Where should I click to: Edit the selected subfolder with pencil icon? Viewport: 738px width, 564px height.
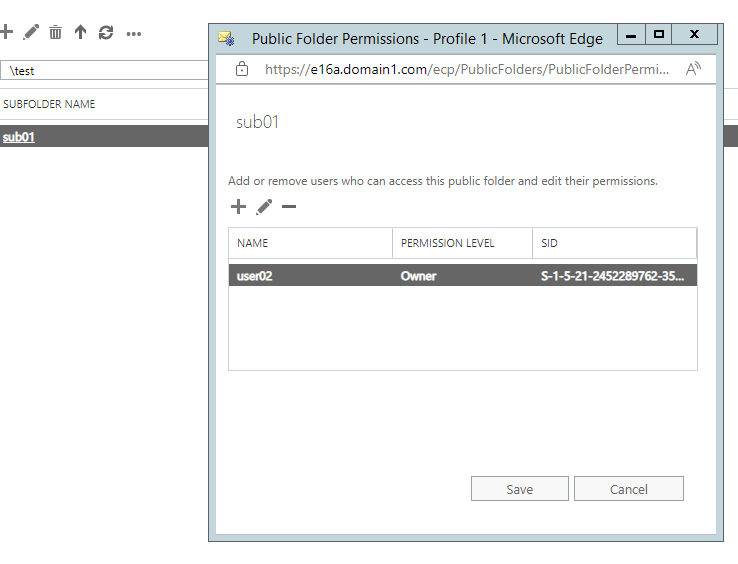click(x=31, y=32)
